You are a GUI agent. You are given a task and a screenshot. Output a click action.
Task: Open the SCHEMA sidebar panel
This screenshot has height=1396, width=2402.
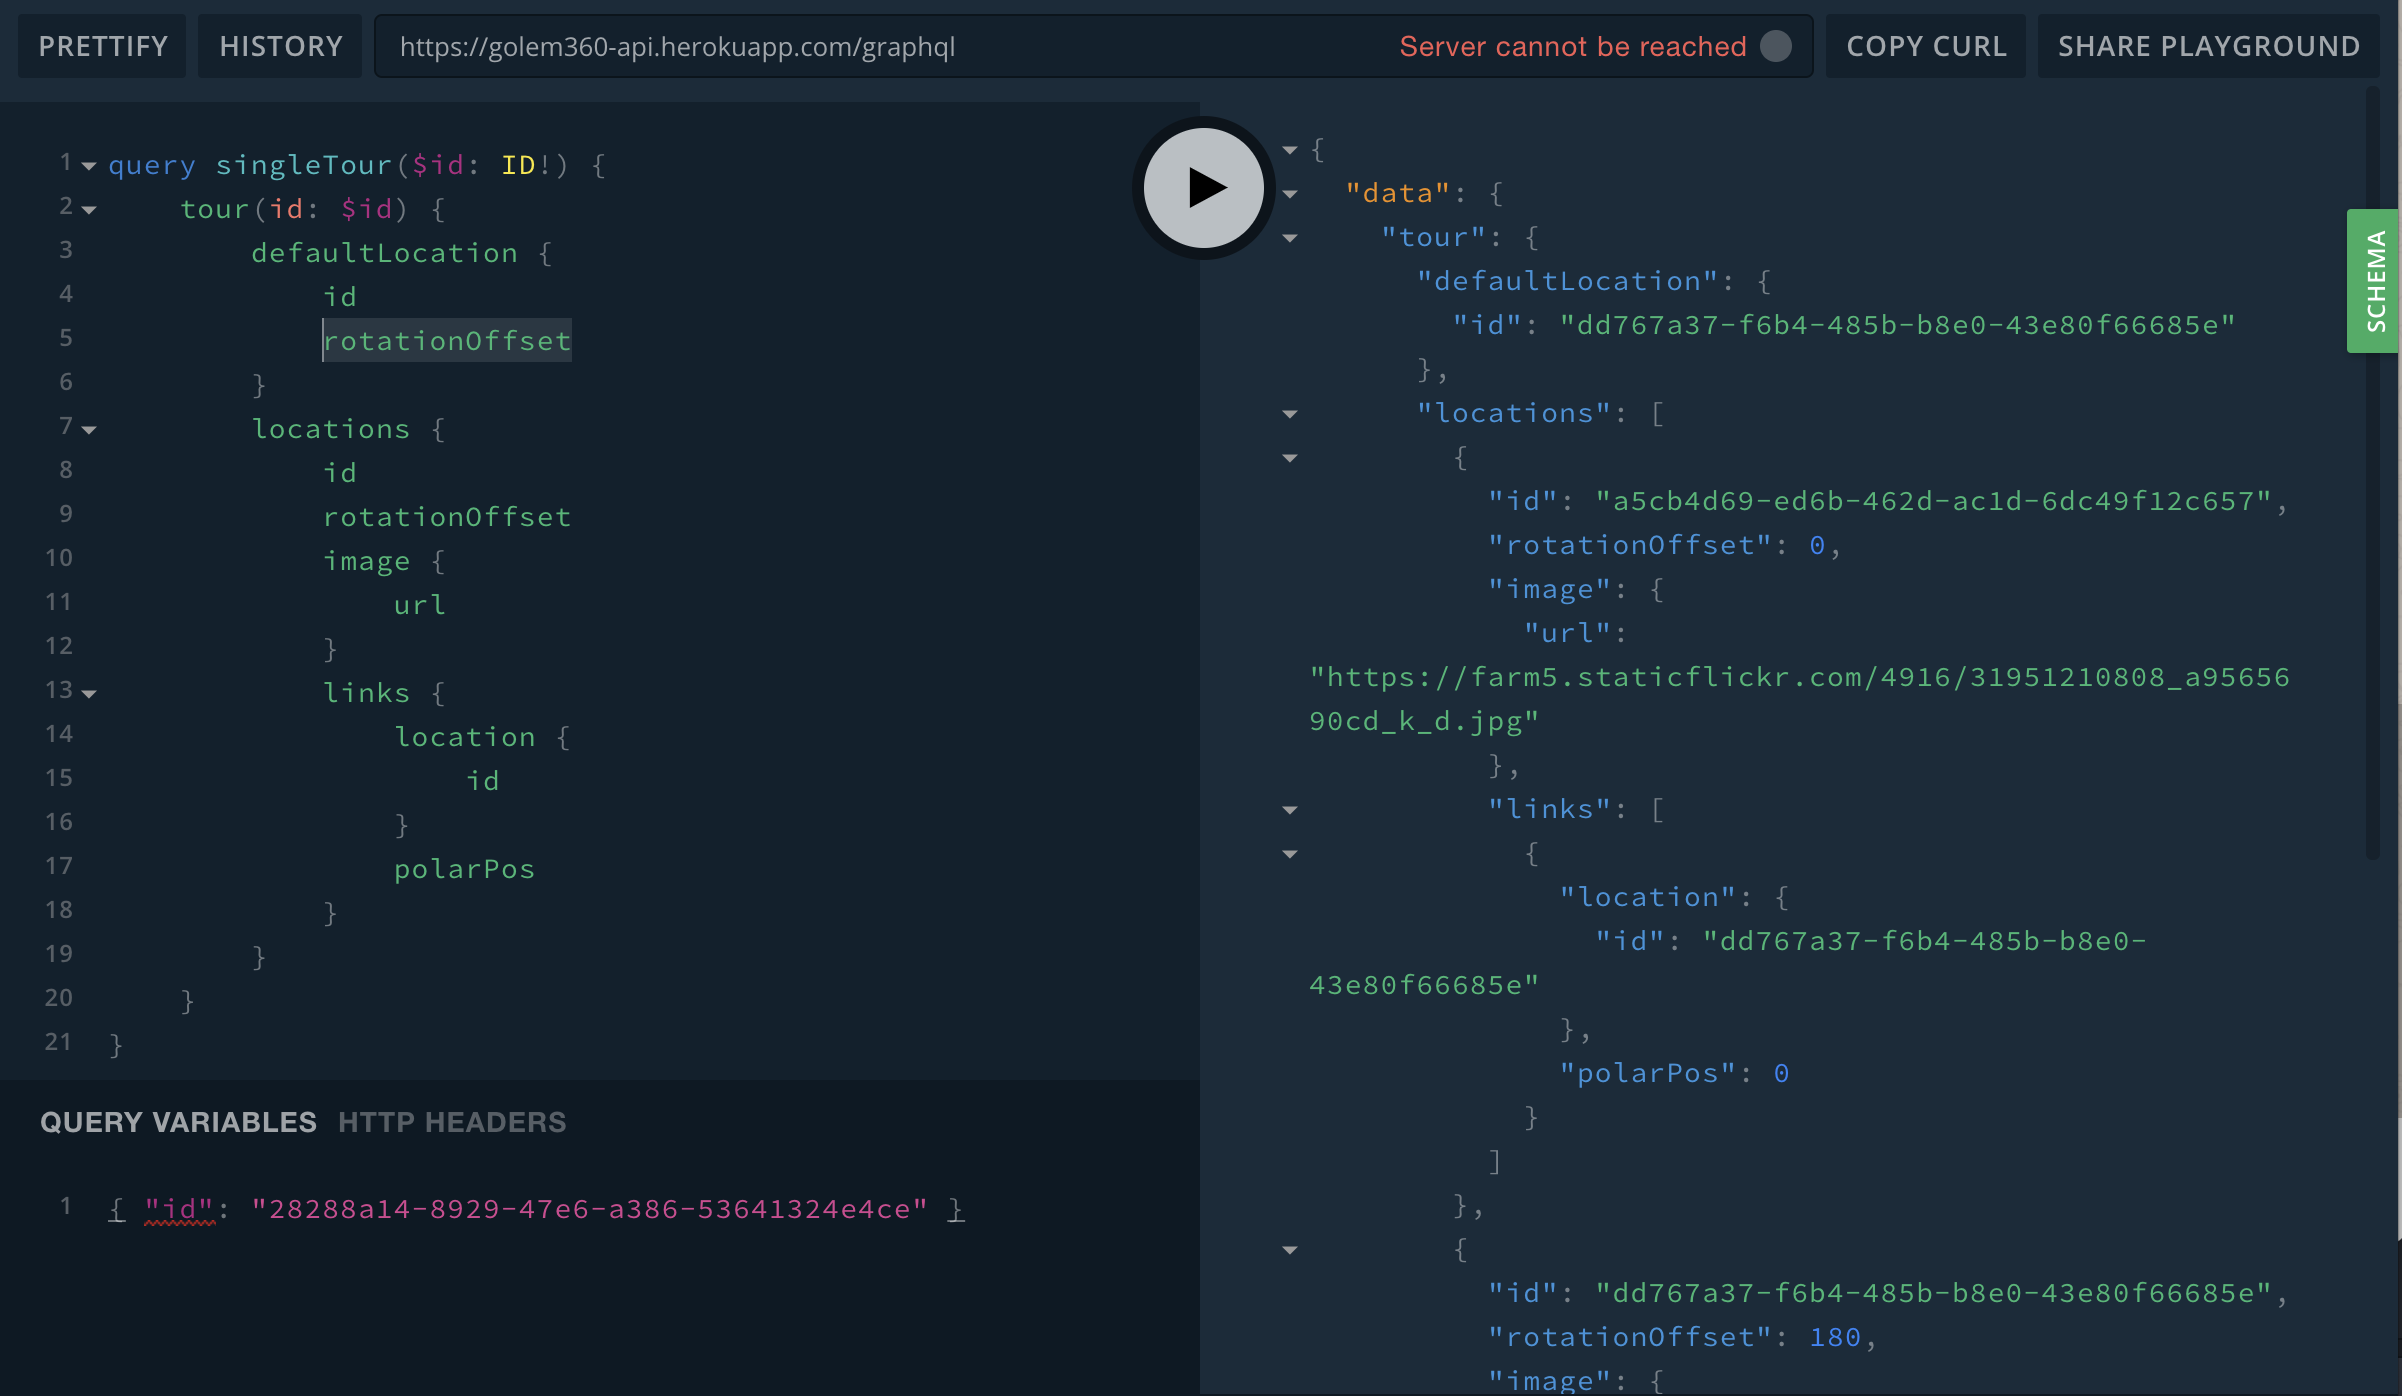click(x=2374, y=281)
